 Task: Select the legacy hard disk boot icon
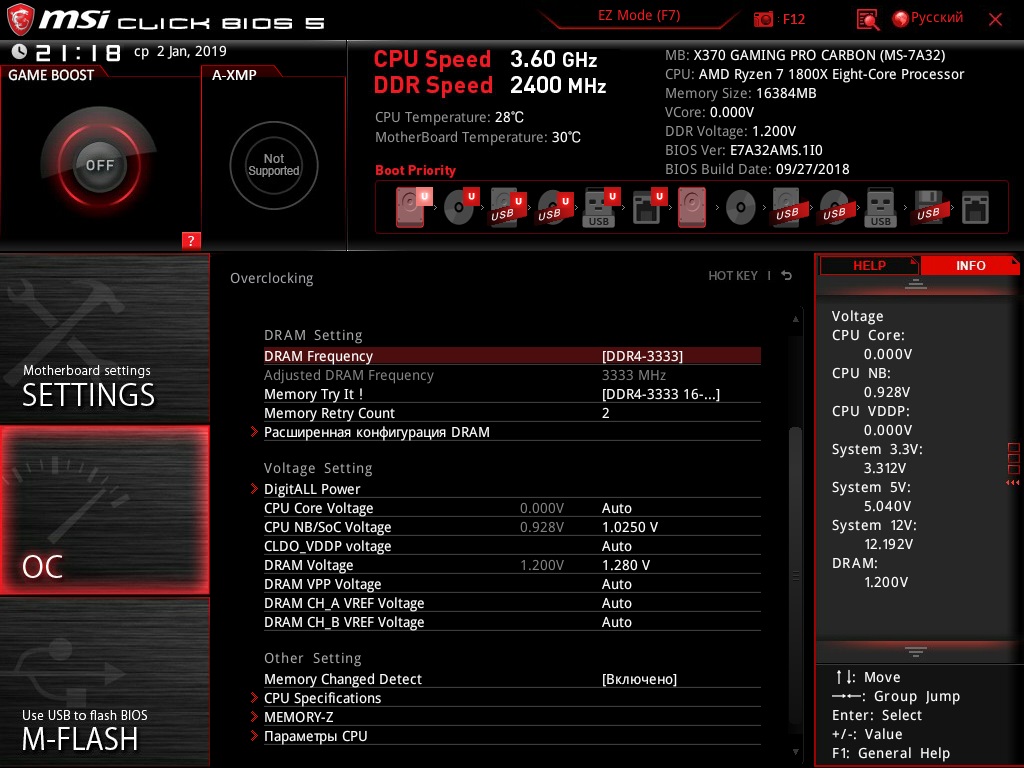[692, 207]
